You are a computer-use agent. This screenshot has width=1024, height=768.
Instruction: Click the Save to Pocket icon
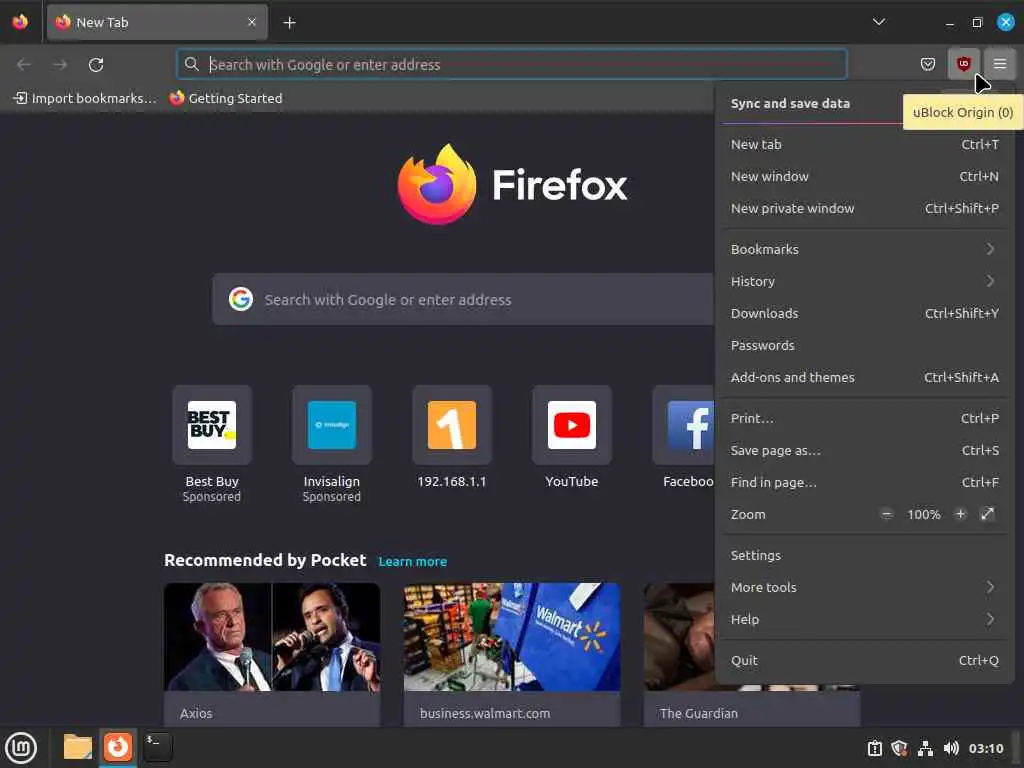(x=927, y=64)
